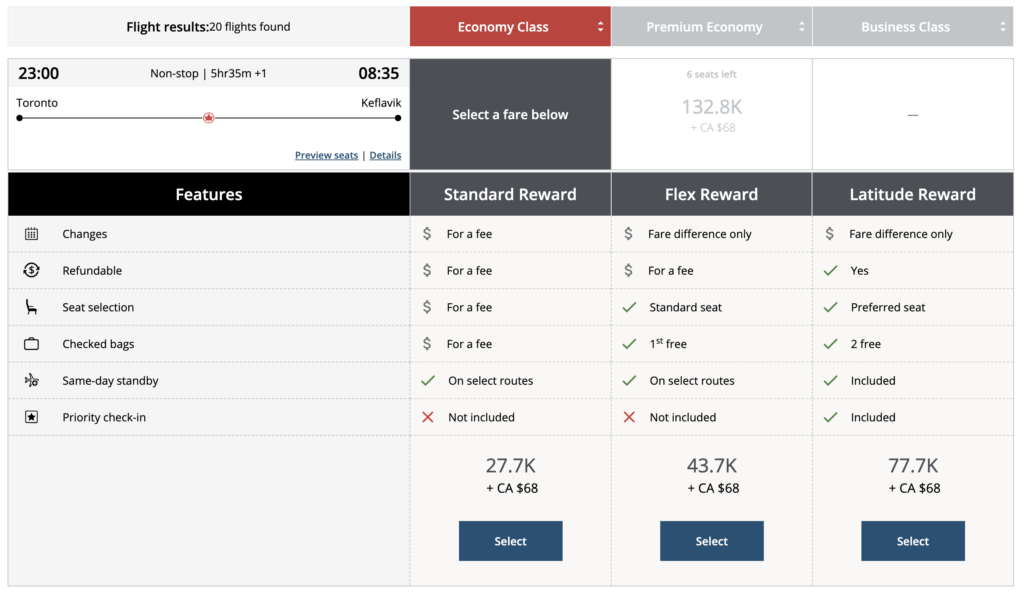Switch to the Premium Economy tab

704,27
